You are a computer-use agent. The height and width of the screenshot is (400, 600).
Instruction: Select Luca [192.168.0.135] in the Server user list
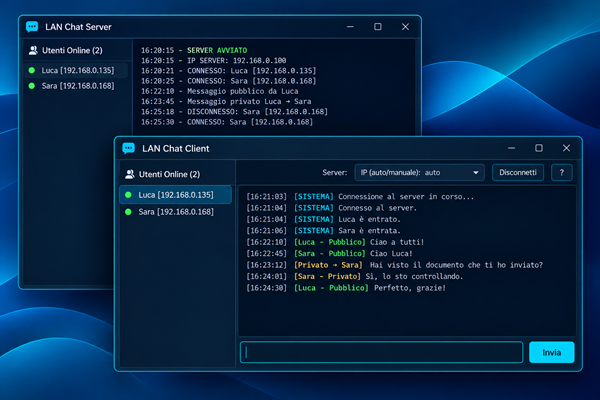click(76, 70)
